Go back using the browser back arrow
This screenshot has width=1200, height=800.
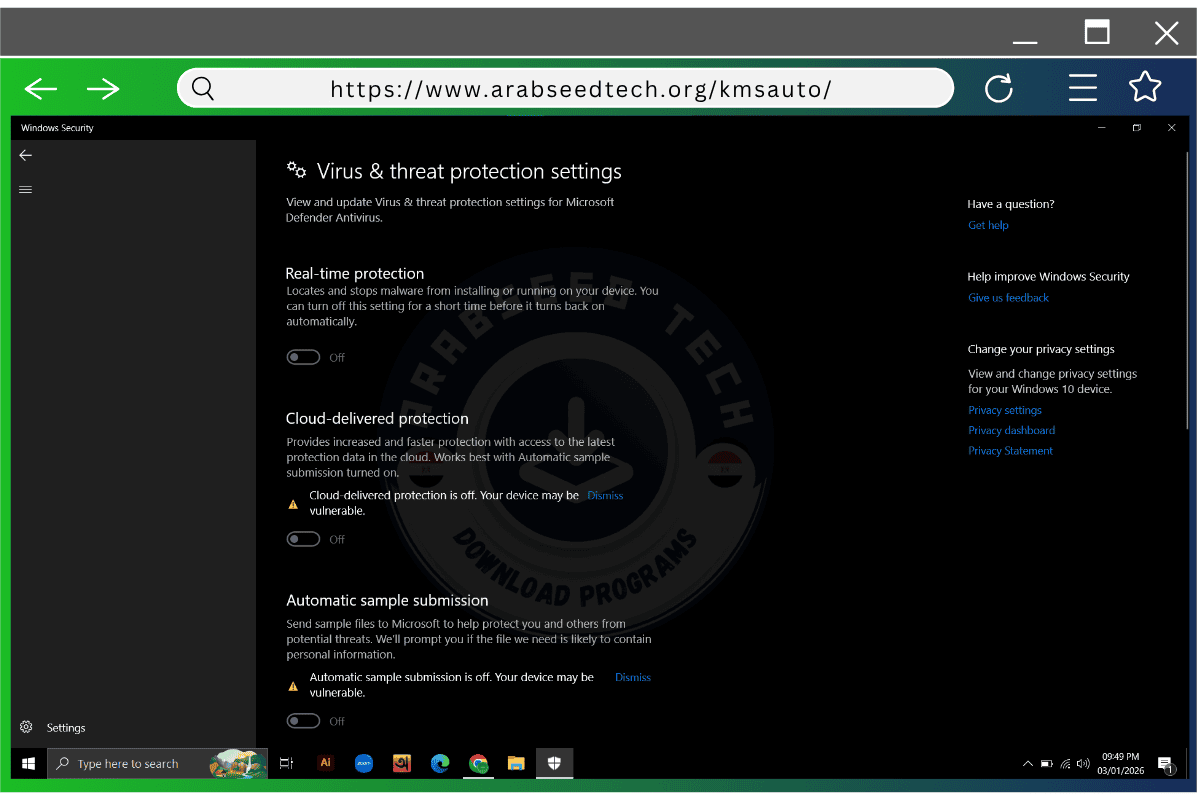click(41, 89)
